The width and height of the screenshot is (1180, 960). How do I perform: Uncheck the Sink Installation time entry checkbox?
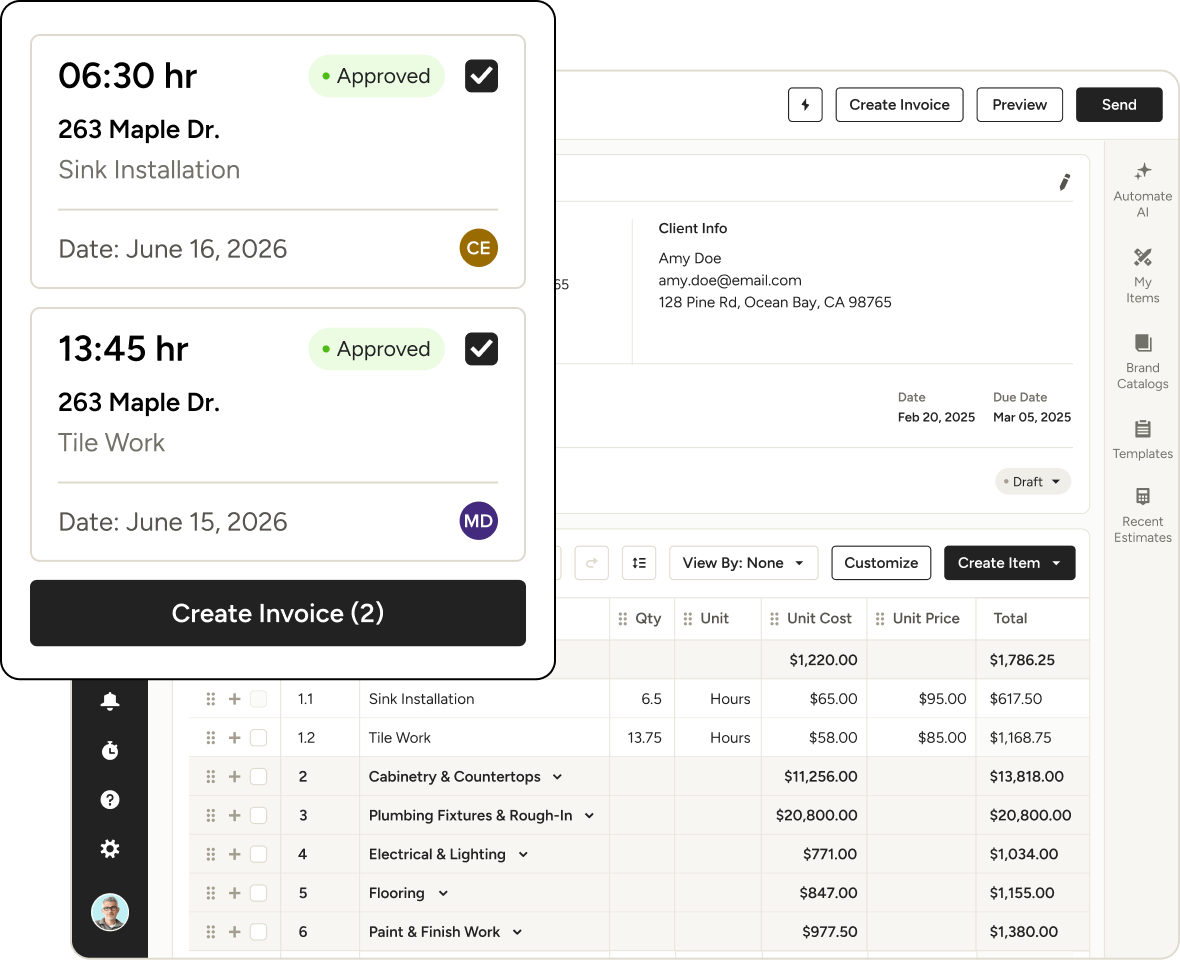(x=481, y=76)
